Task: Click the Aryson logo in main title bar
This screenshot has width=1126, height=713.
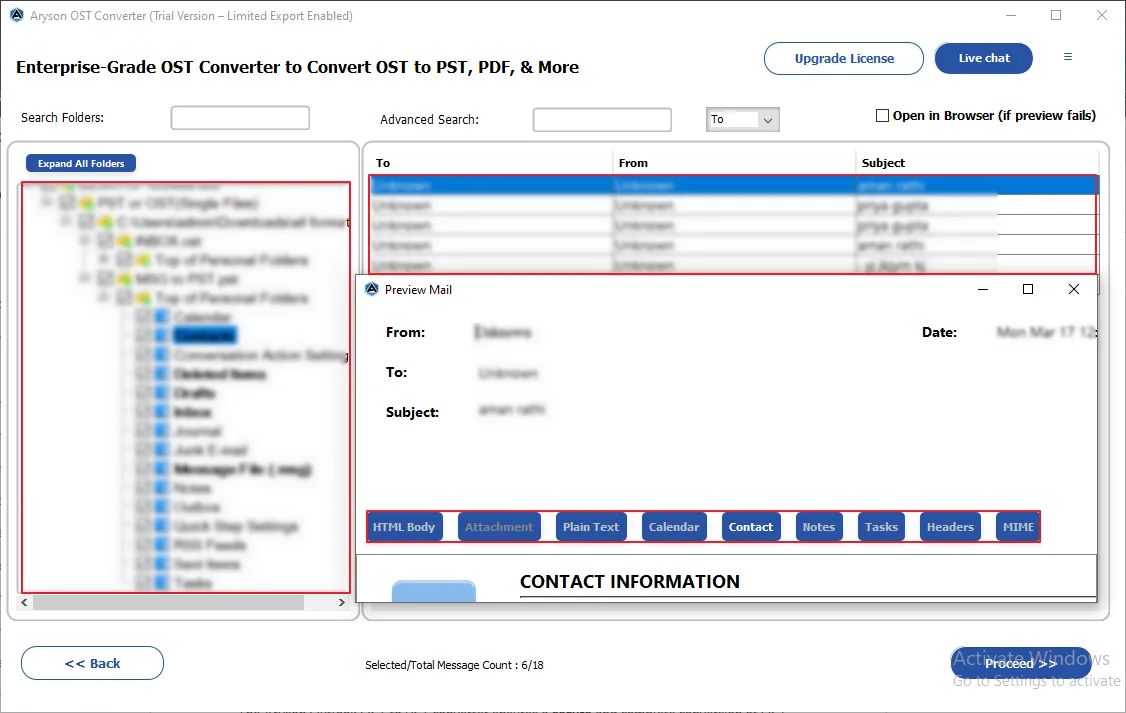Action: pyautogui.click(x=17, y=15)
